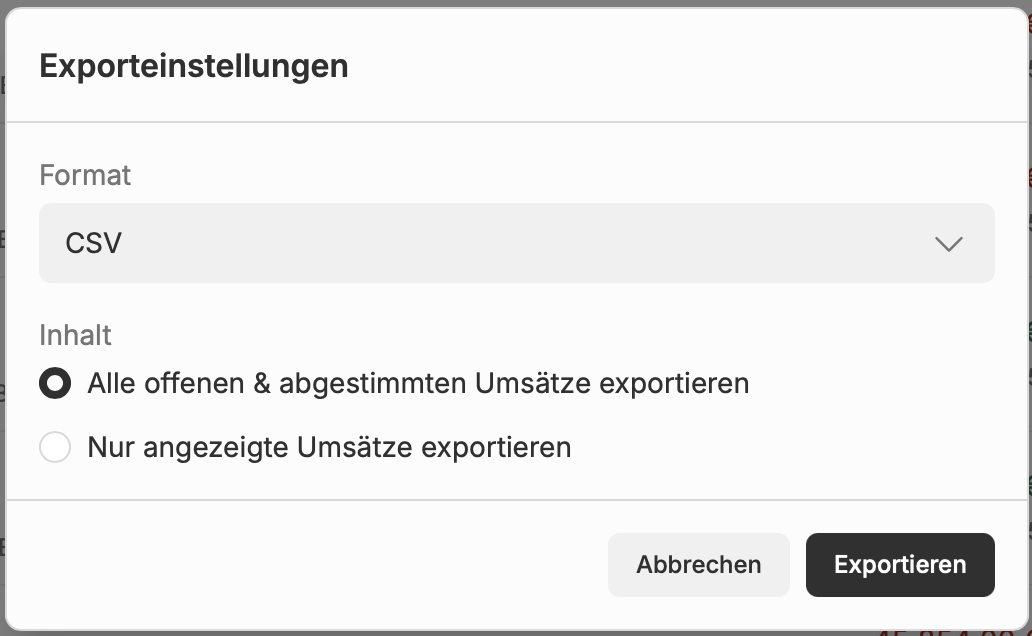The width and height of the screenshot is (1032, 636).
Task: Expand the export format combo box
Action: click(x=516, y=243)
